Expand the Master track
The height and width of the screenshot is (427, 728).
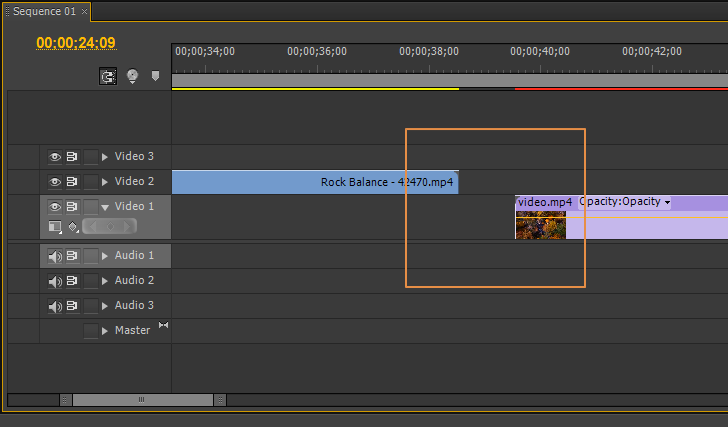(105, 331)
